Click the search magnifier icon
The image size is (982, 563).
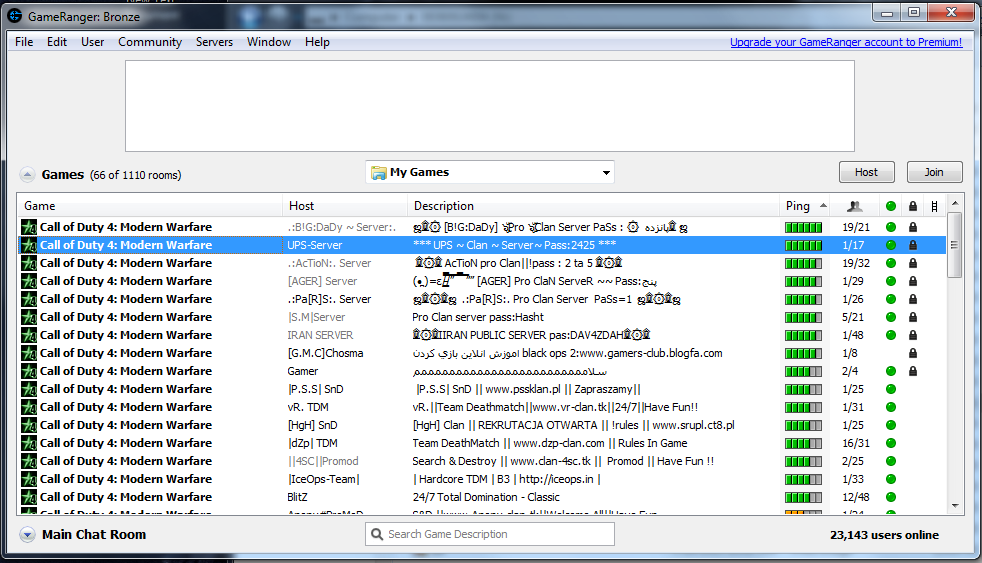pyautogui.click(x=376, y=534)
